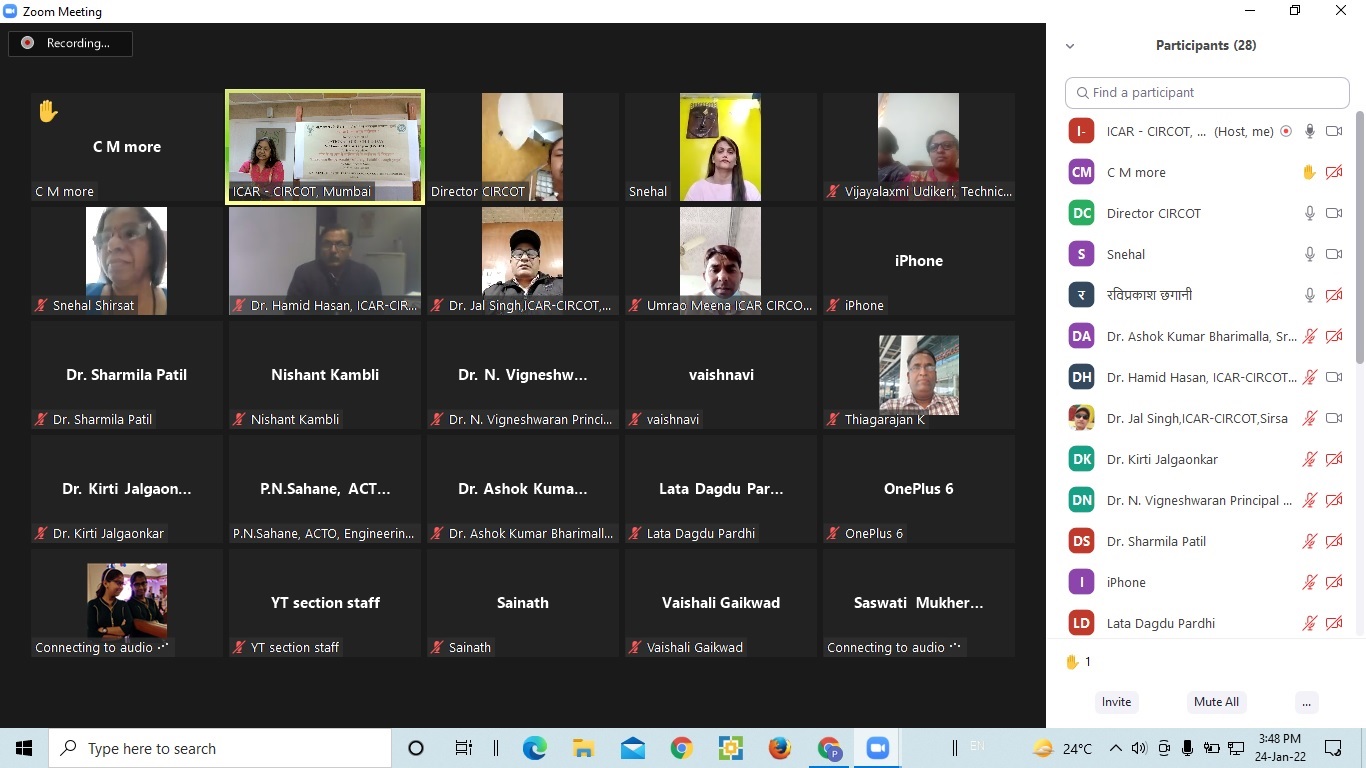
Task: Click the muted microphone icon for Dr. N. Vigneshwaran
Action: [1309, 500]
